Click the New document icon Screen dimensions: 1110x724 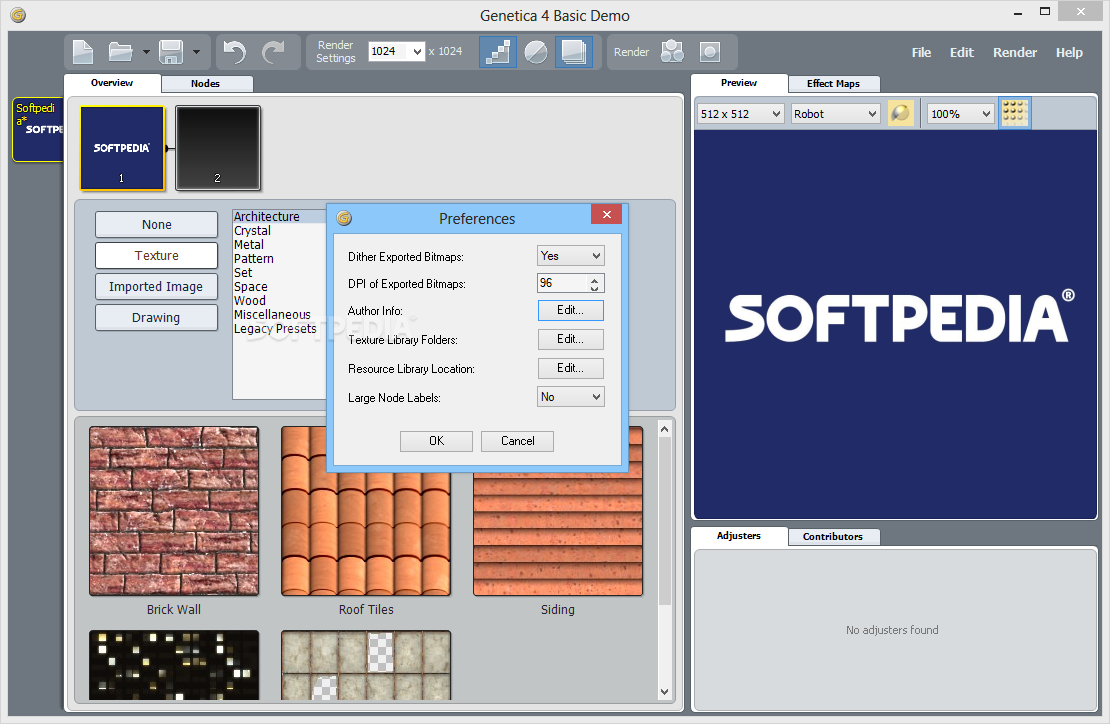pos(84,52)
